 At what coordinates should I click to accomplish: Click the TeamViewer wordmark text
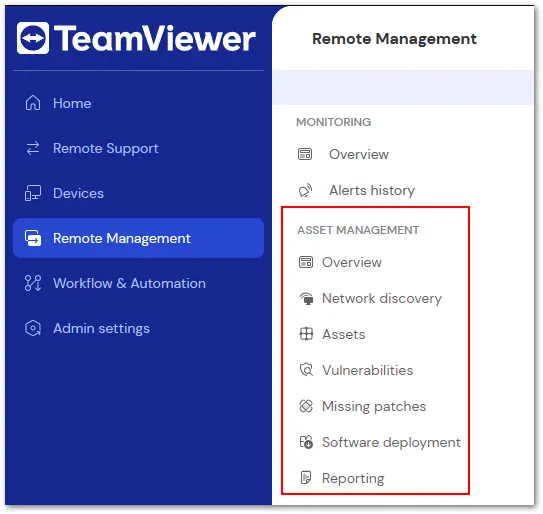coord(155,38)
